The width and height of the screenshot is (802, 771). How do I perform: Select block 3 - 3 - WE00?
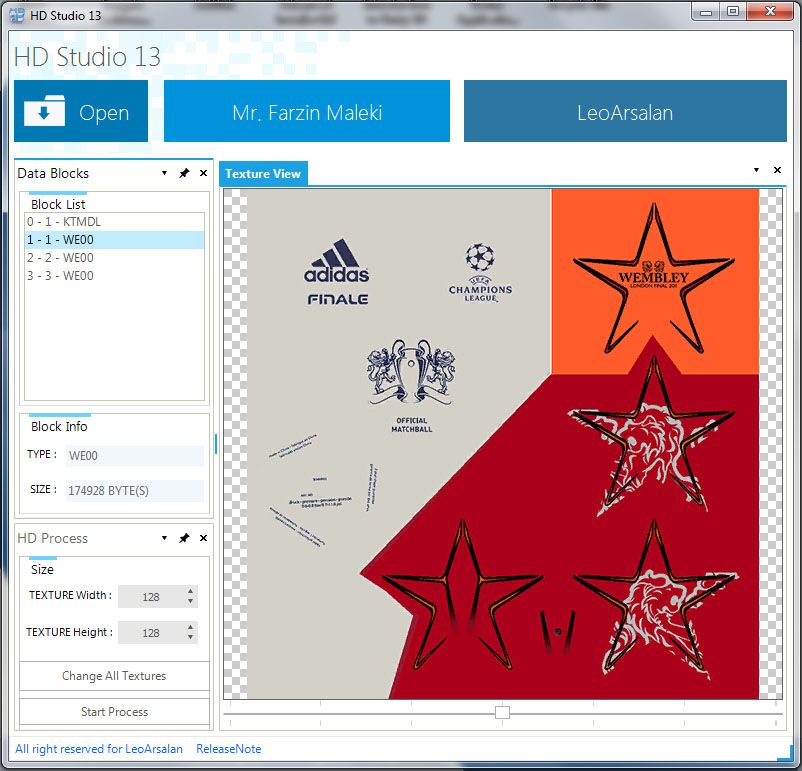60,275
